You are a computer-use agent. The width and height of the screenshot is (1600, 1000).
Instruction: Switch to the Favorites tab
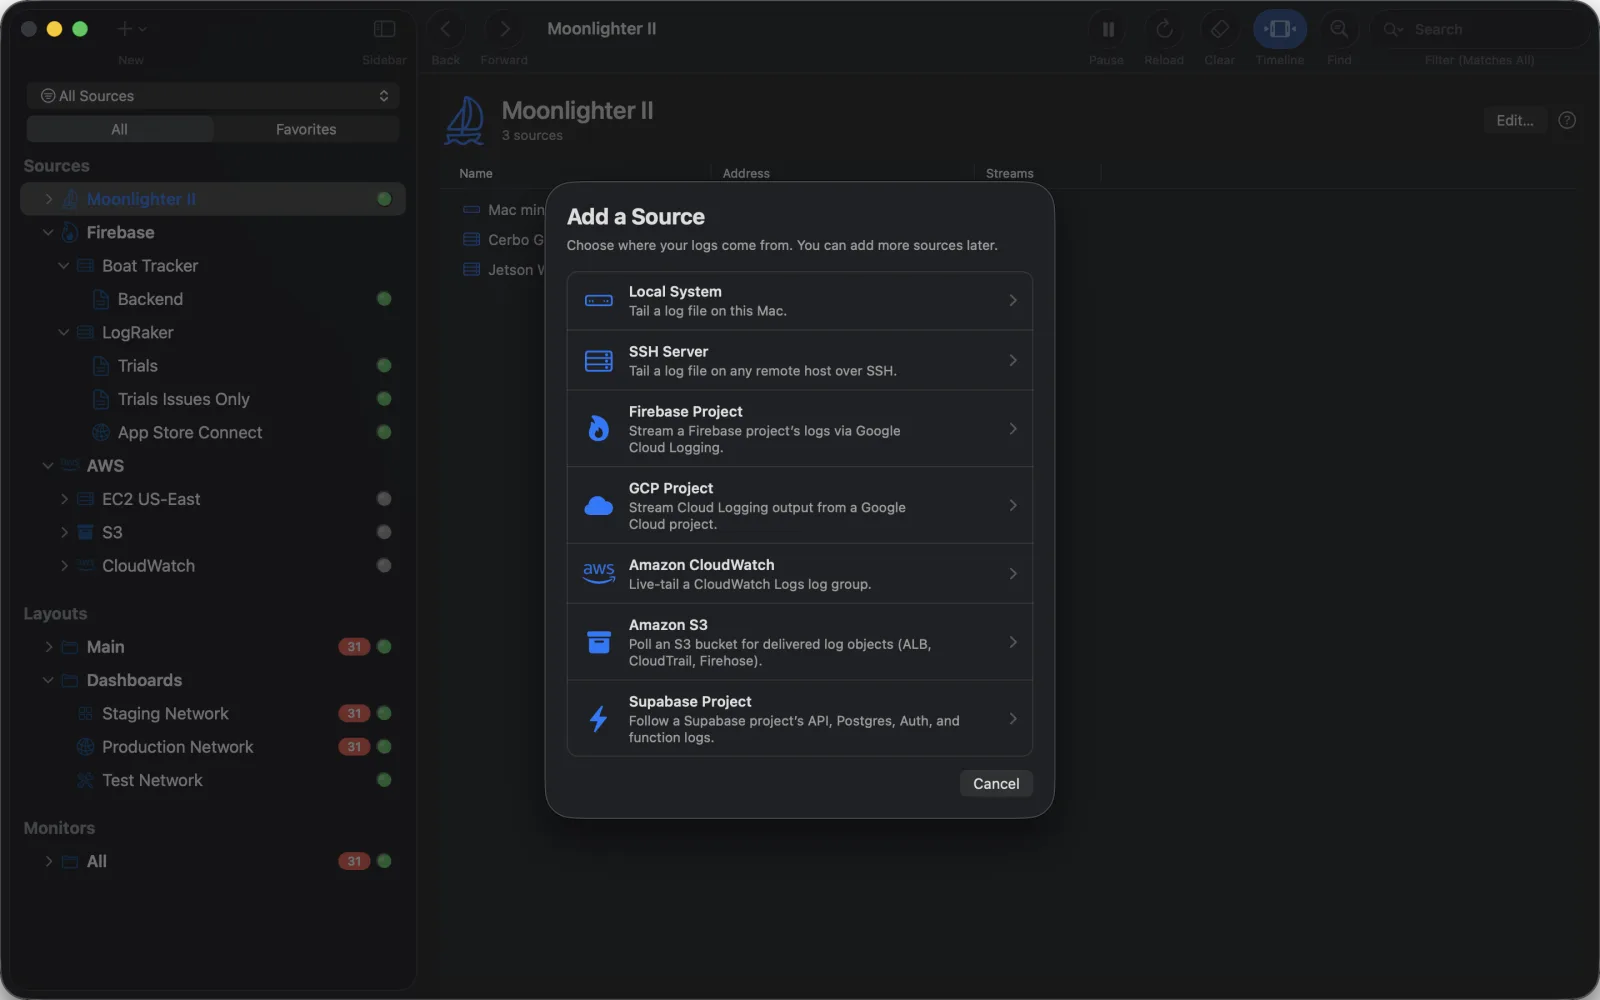click(x=306, y=129)
